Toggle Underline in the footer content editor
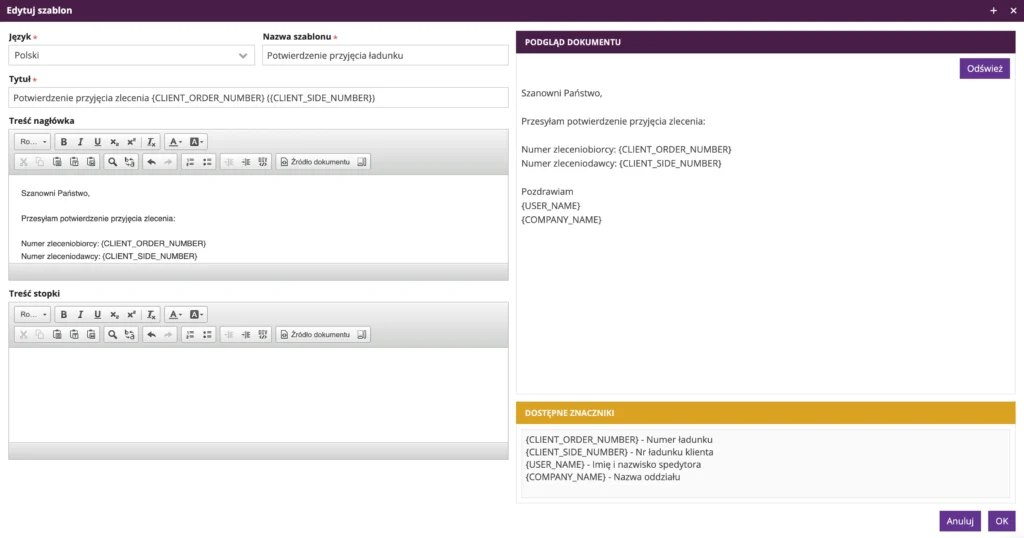 (97, 315)
